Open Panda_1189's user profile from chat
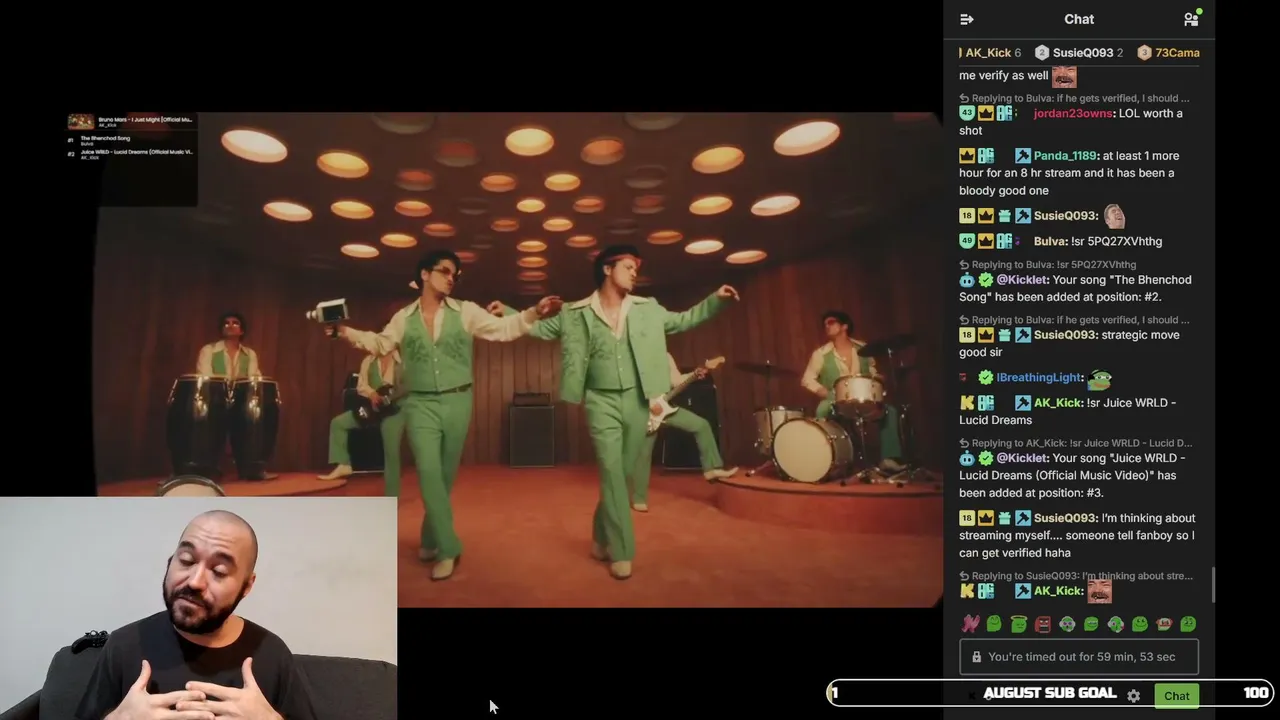The width and height of the screenshot is (1280, 720). (x=1065, y=156)
